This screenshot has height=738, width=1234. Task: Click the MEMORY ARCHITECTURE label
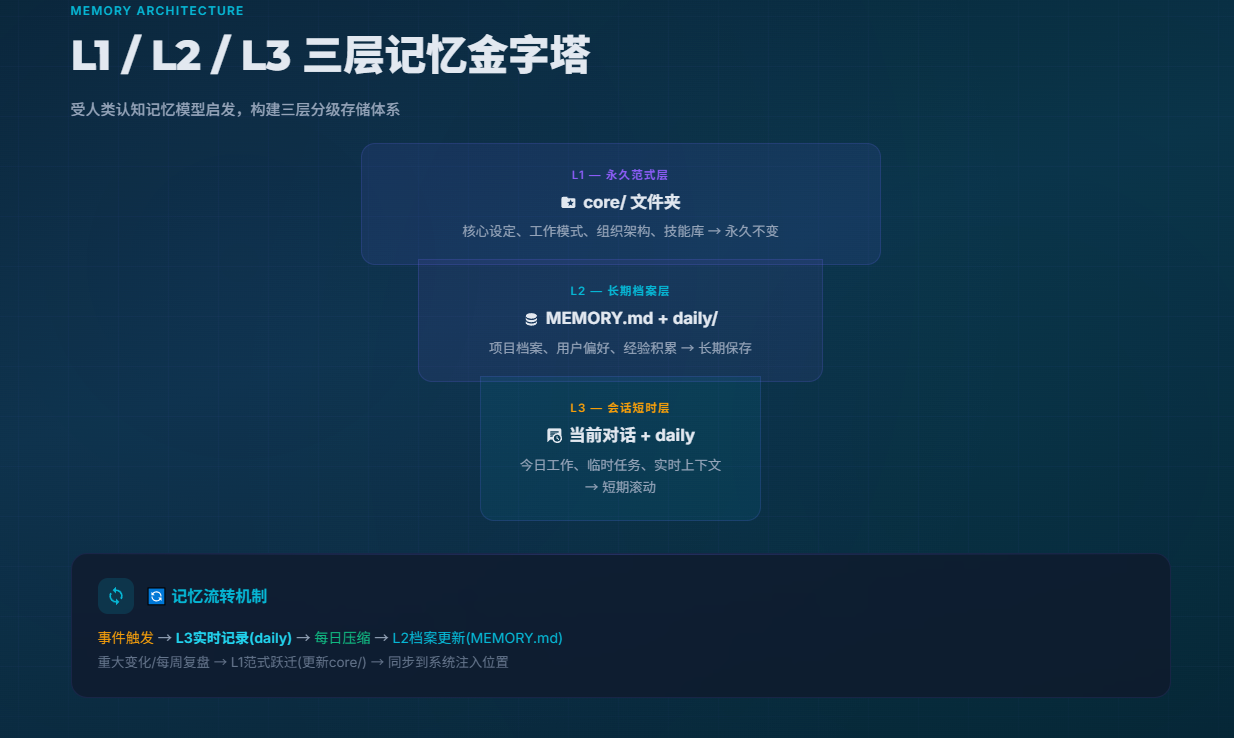[x=157, y=11]
